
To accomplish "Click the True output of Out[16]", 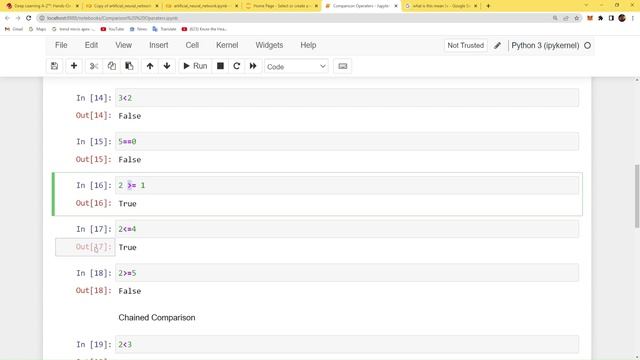I will 127,203.
